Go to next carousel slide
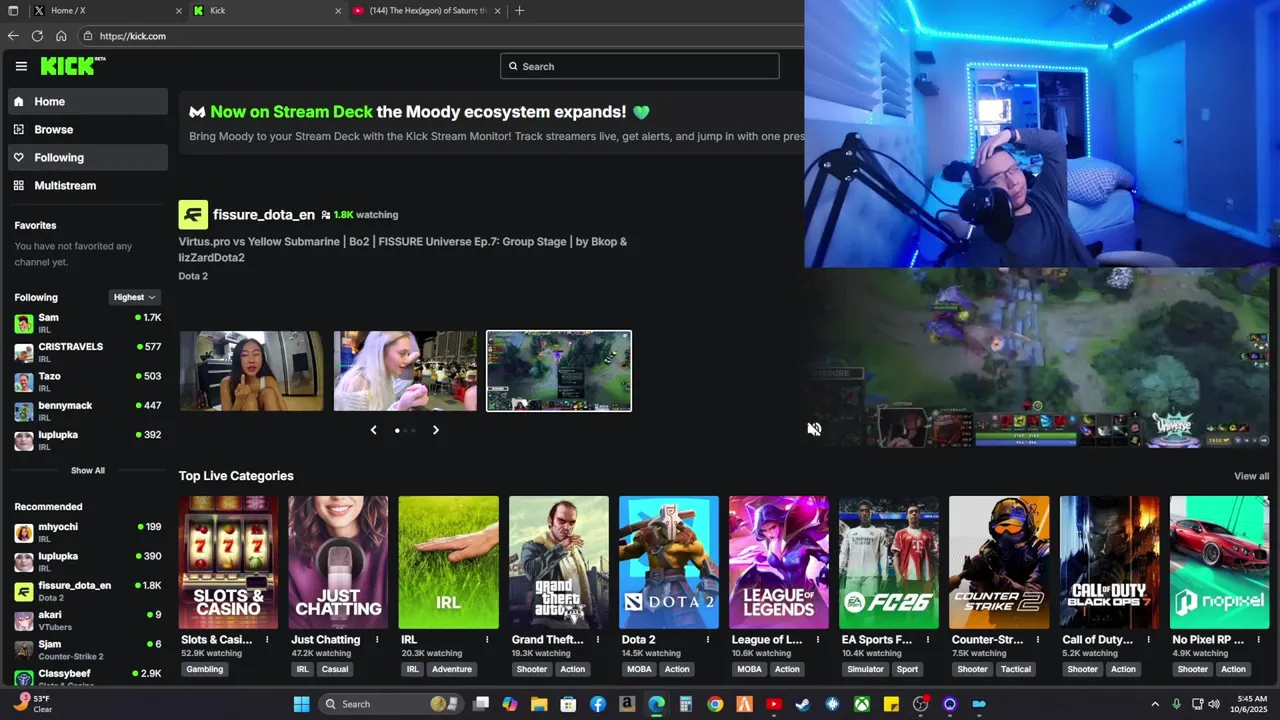 (435, 430)
